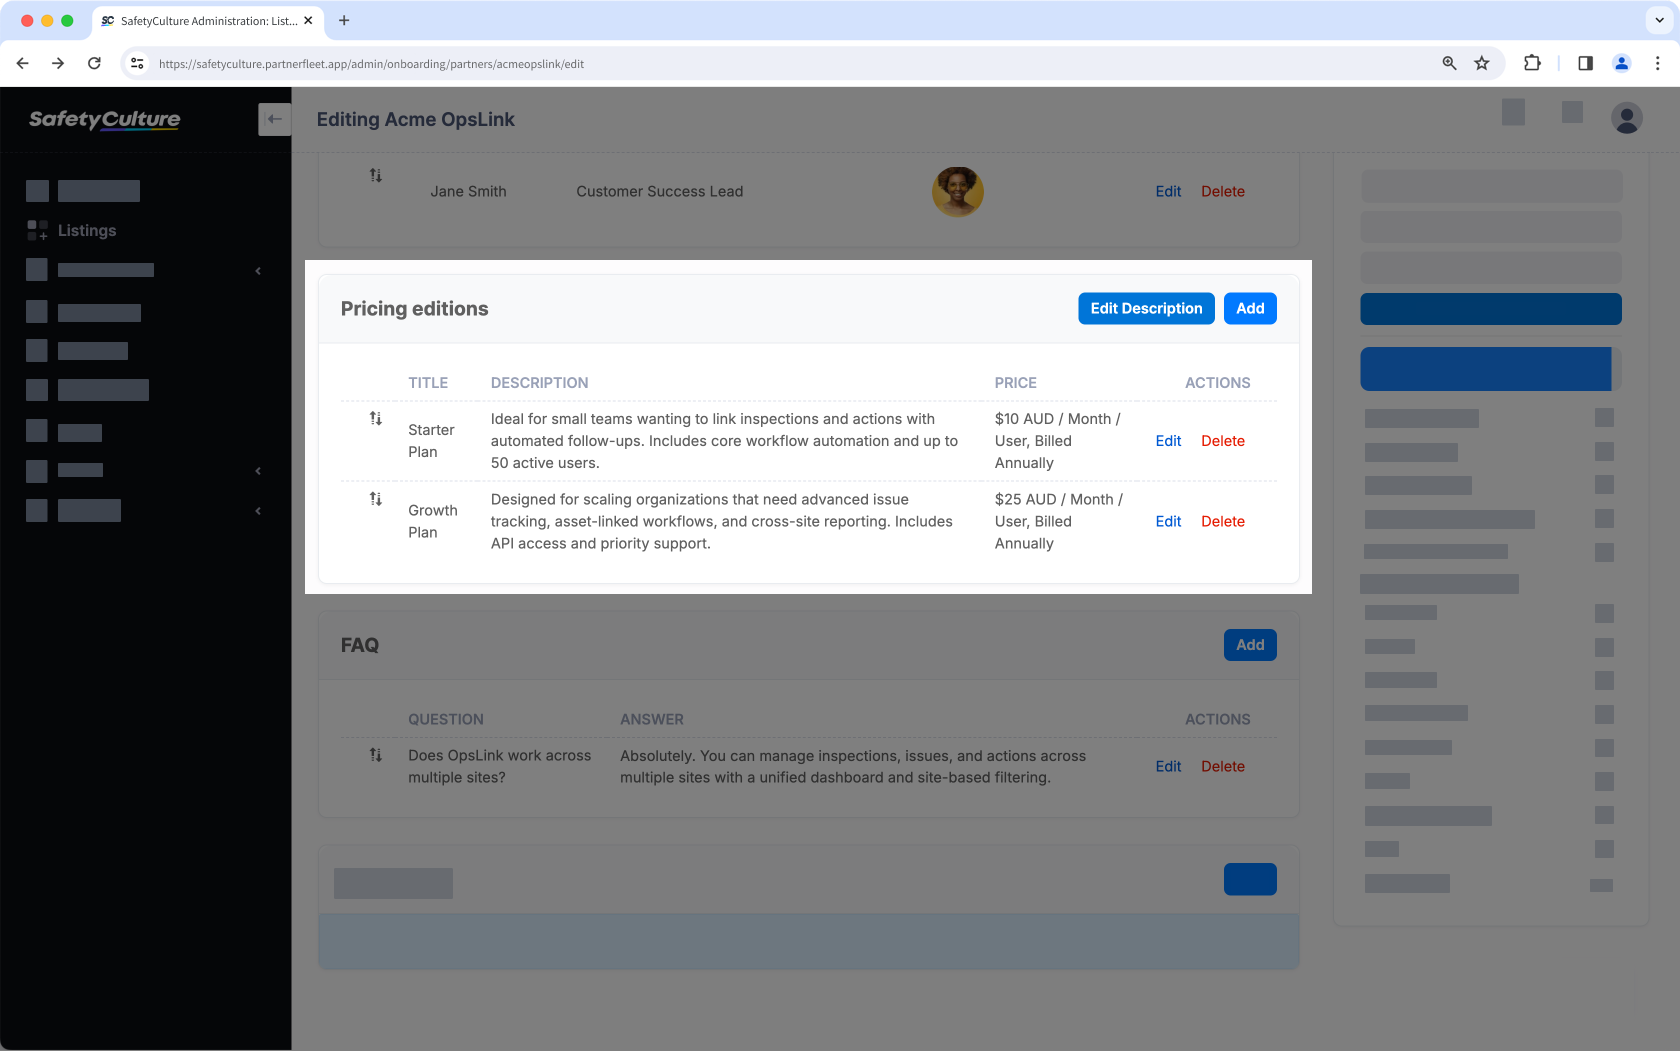Click the reorder handle for Jane Smith
Image resolution: width=1680 pixels, height=1051 pixels.
coord(376,175)
